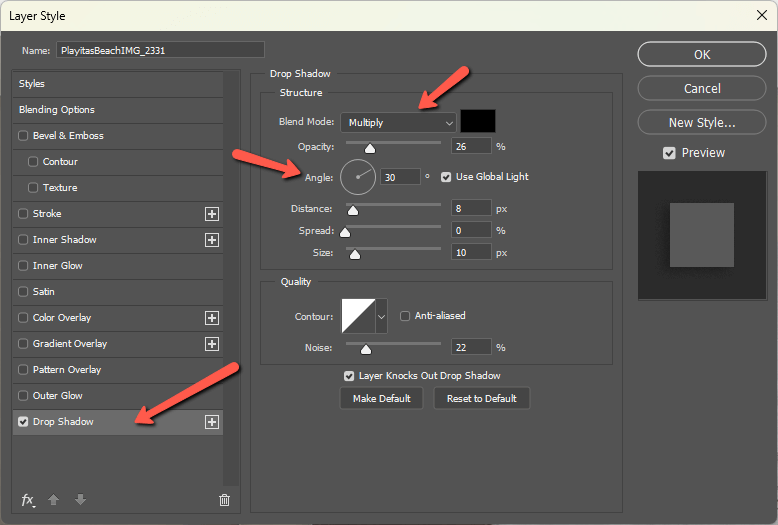Screen dimensions: 778x525
Task: Click Reset to Default button
Action: pos(481,398)
